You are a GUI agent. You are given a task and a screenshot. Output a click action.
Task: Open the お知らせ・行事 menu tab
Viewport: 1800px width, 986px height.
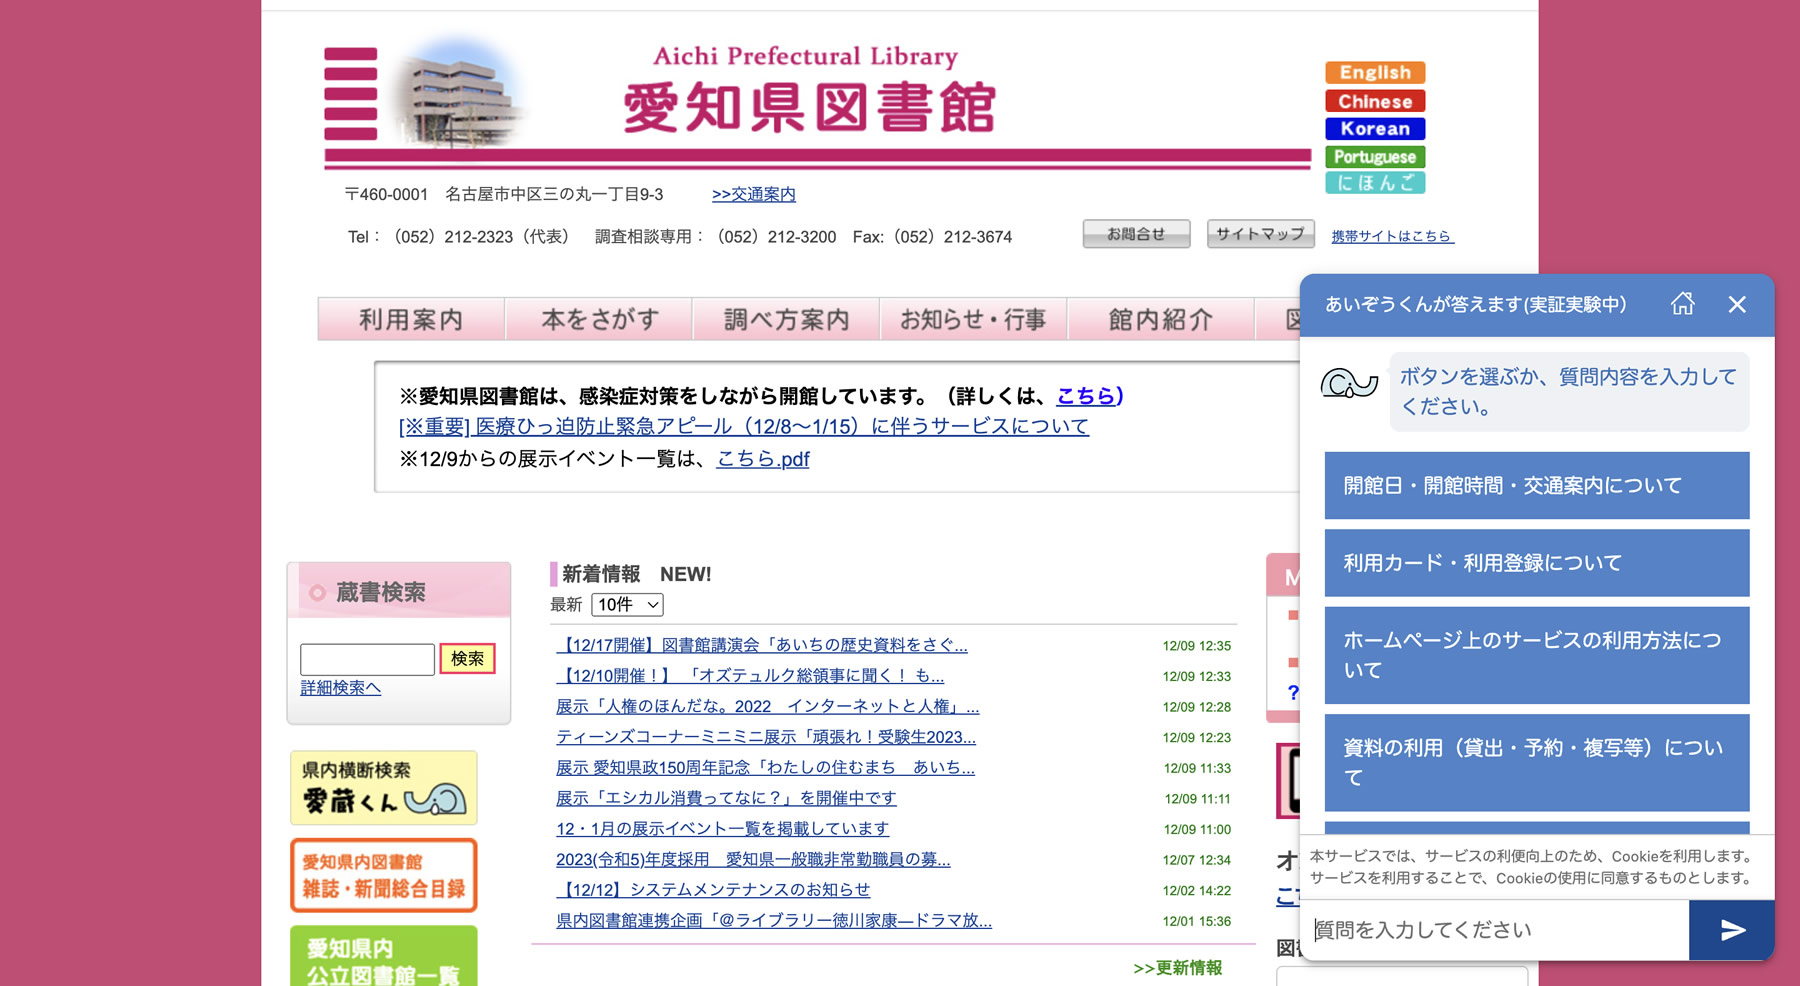click(x=973, y=320)
